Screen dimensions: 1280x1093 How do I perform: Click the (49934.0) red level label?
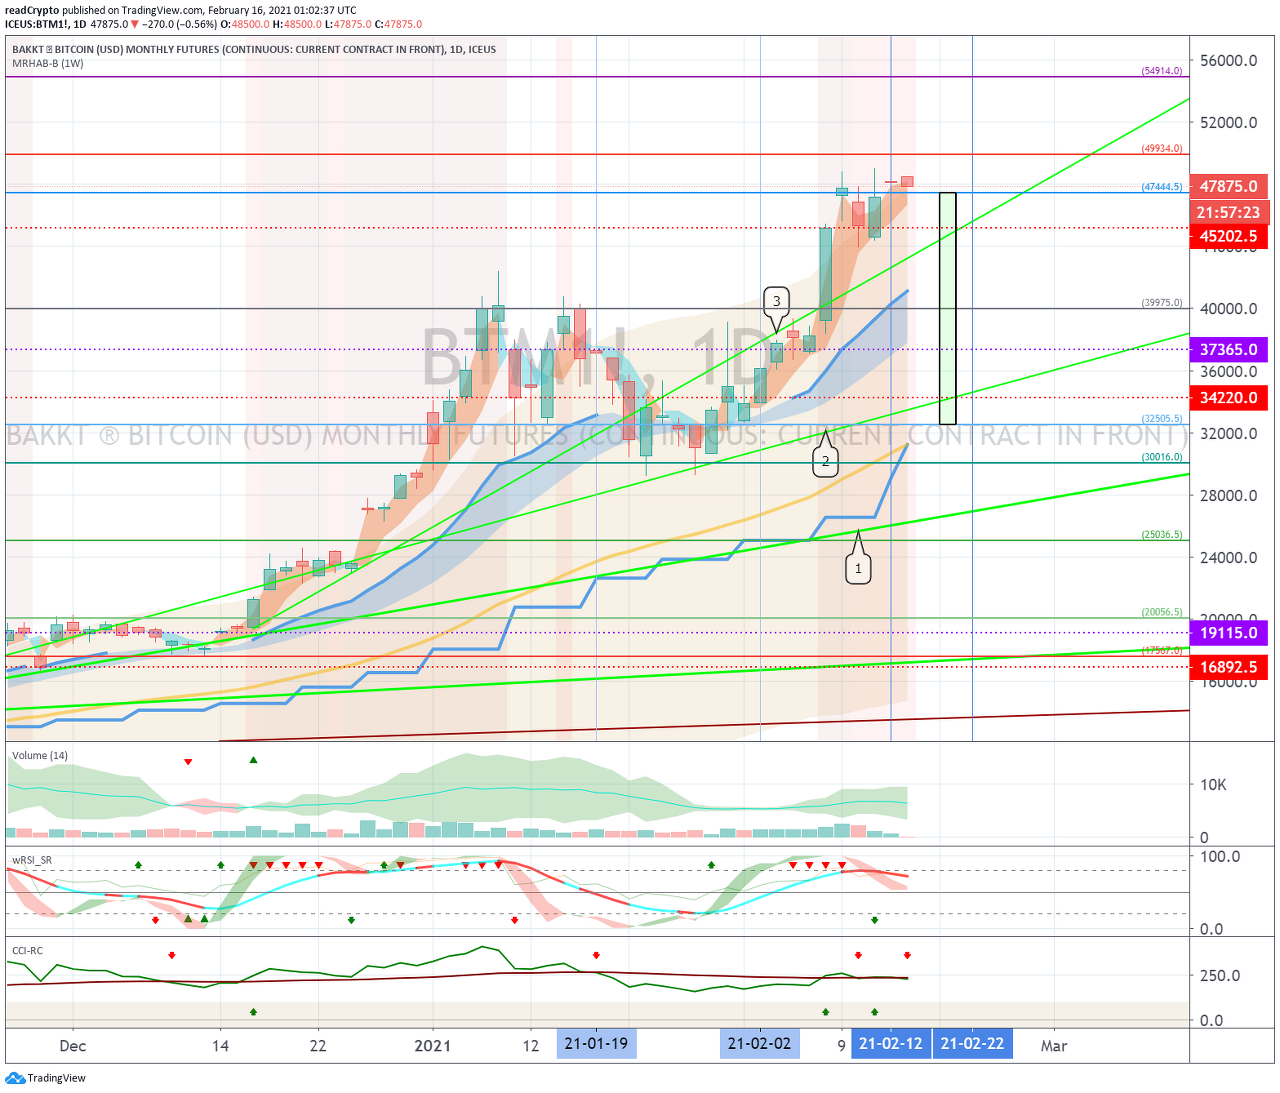point(1162,148)
